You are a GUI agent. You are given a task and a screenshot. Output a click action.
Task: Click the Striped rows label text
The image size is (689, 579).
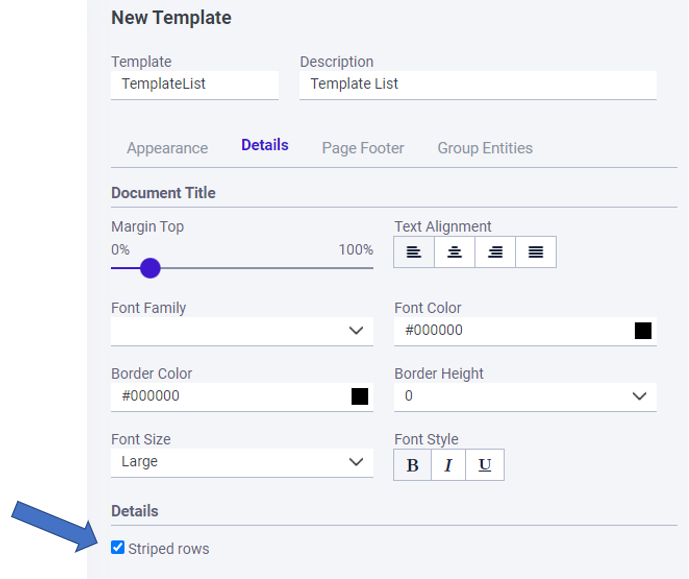click(x=169, y=549)
